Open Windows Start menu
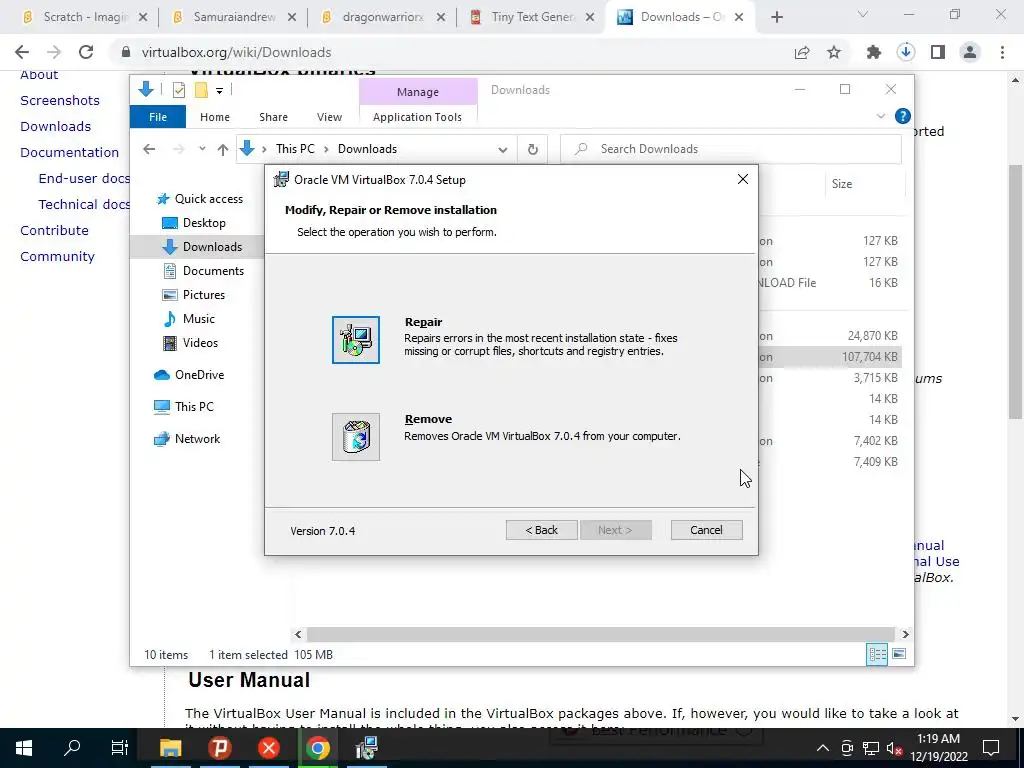 point(24,748)
